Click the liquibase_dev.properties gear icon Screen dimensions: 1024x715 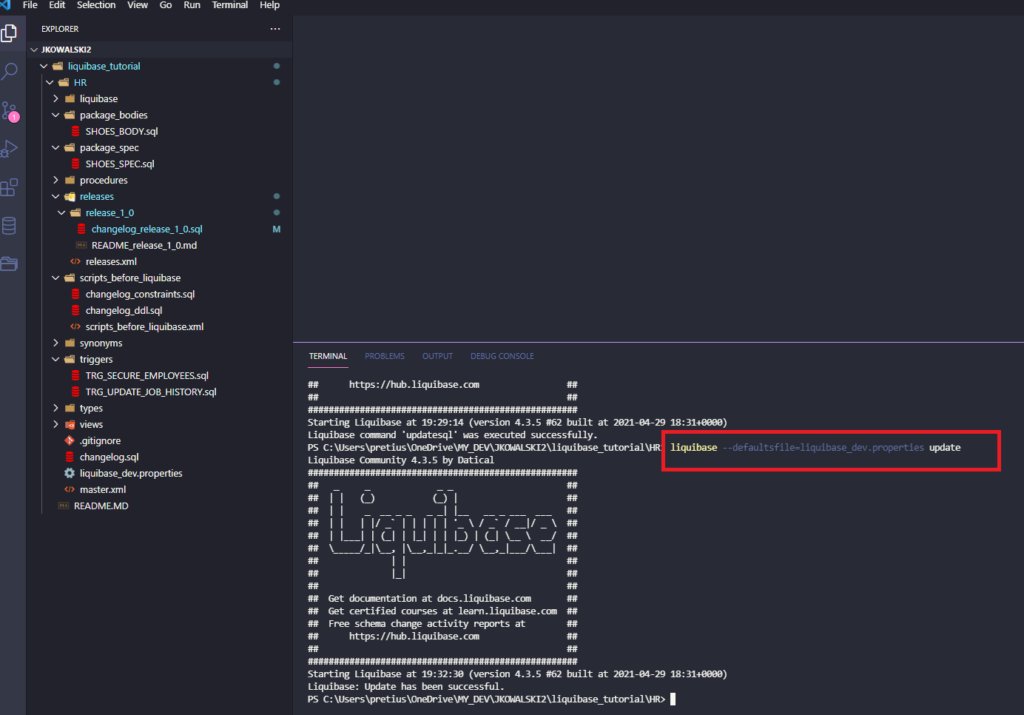point(70,473)
